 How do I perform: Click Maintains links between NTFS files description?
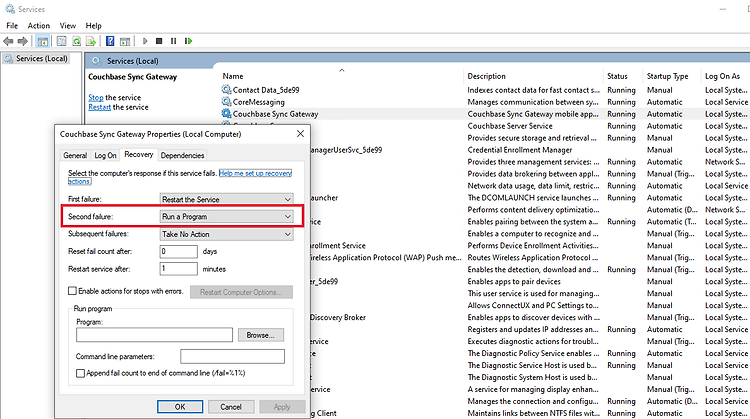pyautogui.click(x=533, y=413)
